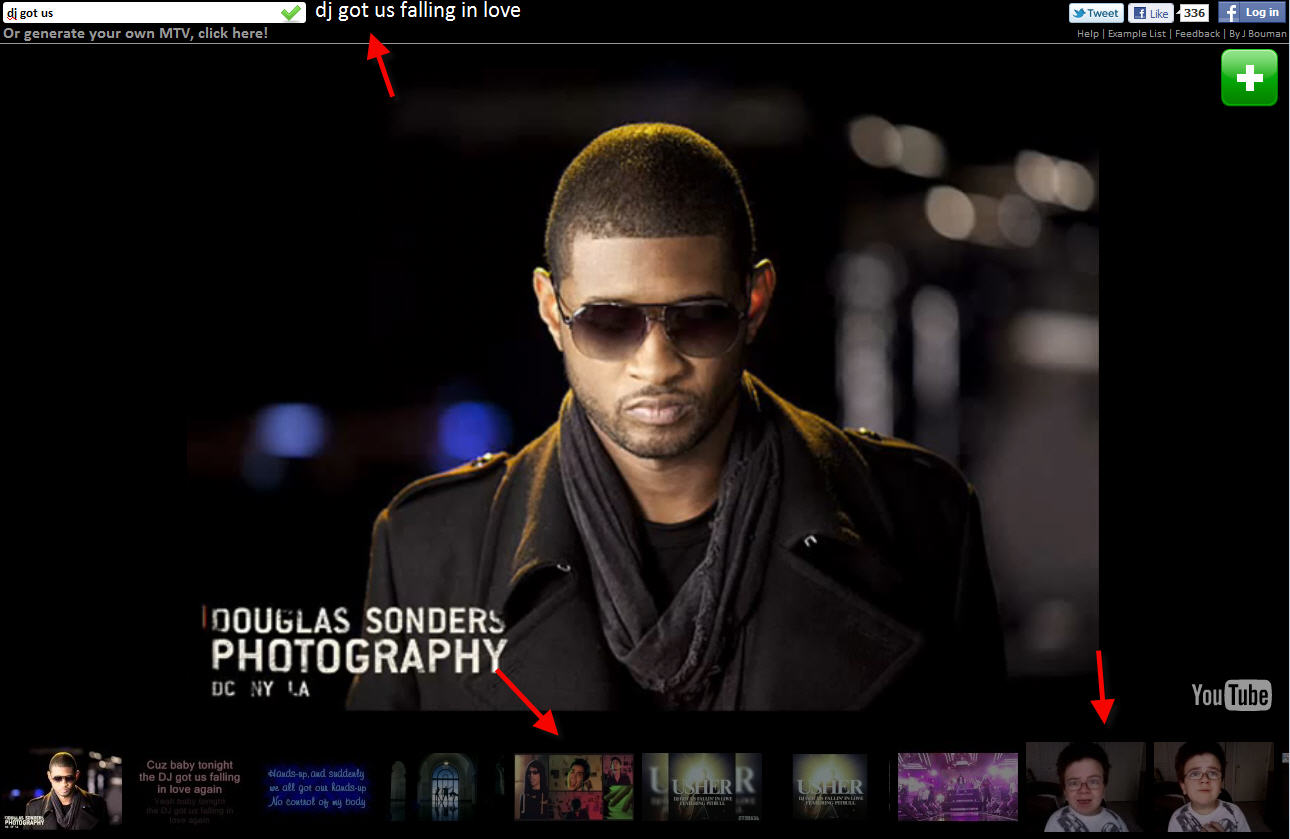Focus the song search input field
The width and height of the screenshot is (1290, 839).
(140, 13)
